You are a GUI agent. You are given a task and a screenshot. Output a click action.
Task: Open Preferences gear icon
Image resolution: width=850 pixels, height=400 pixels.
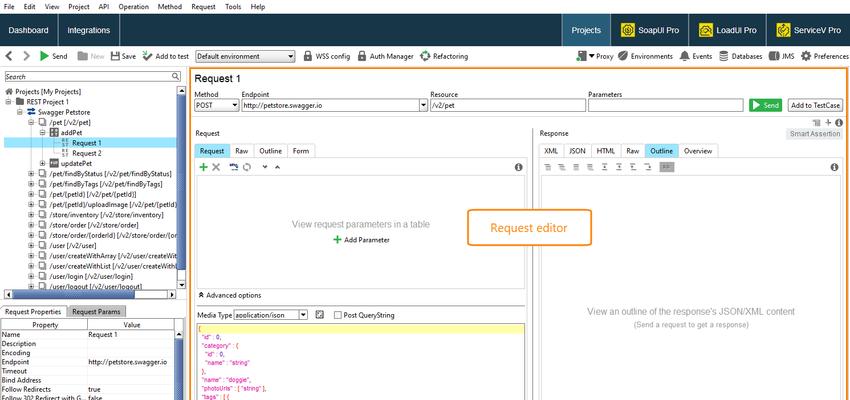click(x=806, y=56)
